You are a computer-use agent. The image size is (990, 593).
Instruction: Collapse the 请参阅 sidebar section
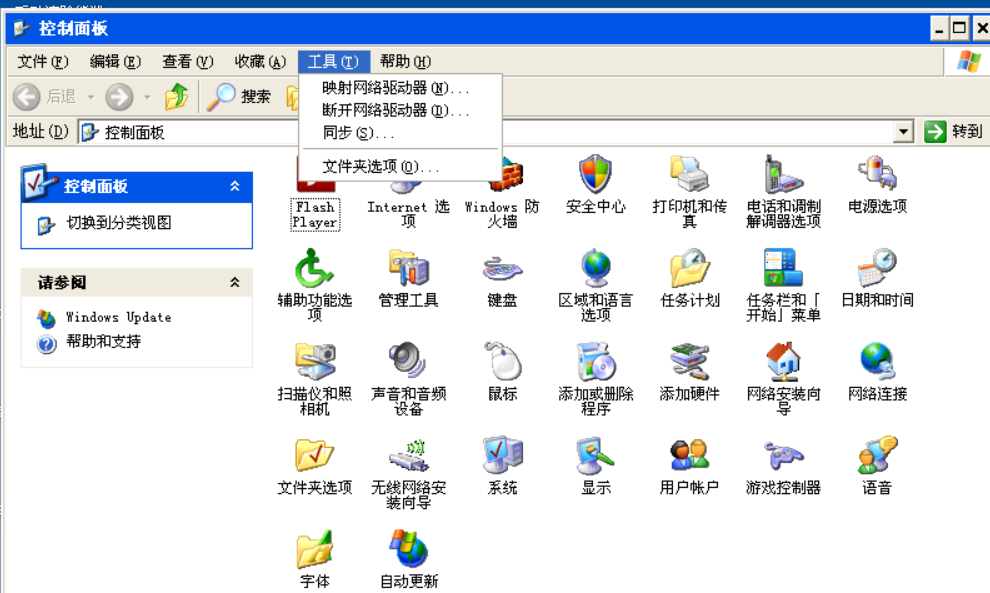(235, 282)
